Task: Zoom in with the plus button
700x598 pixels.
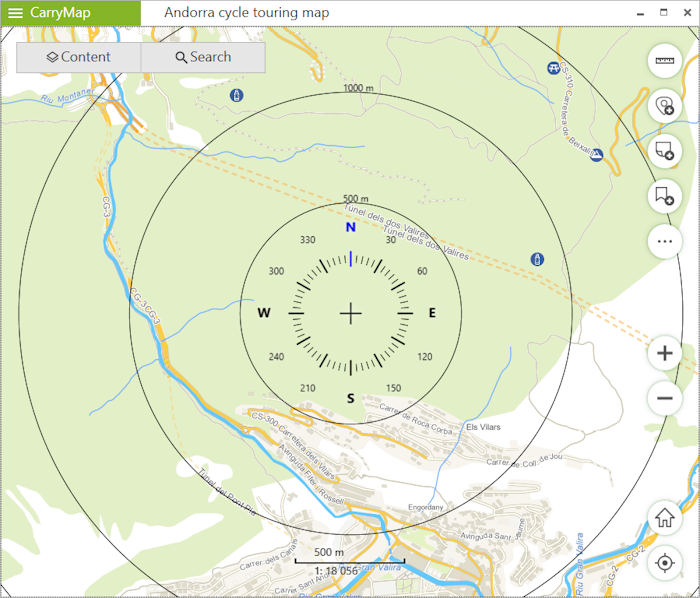Action: (x=664, y=353)
